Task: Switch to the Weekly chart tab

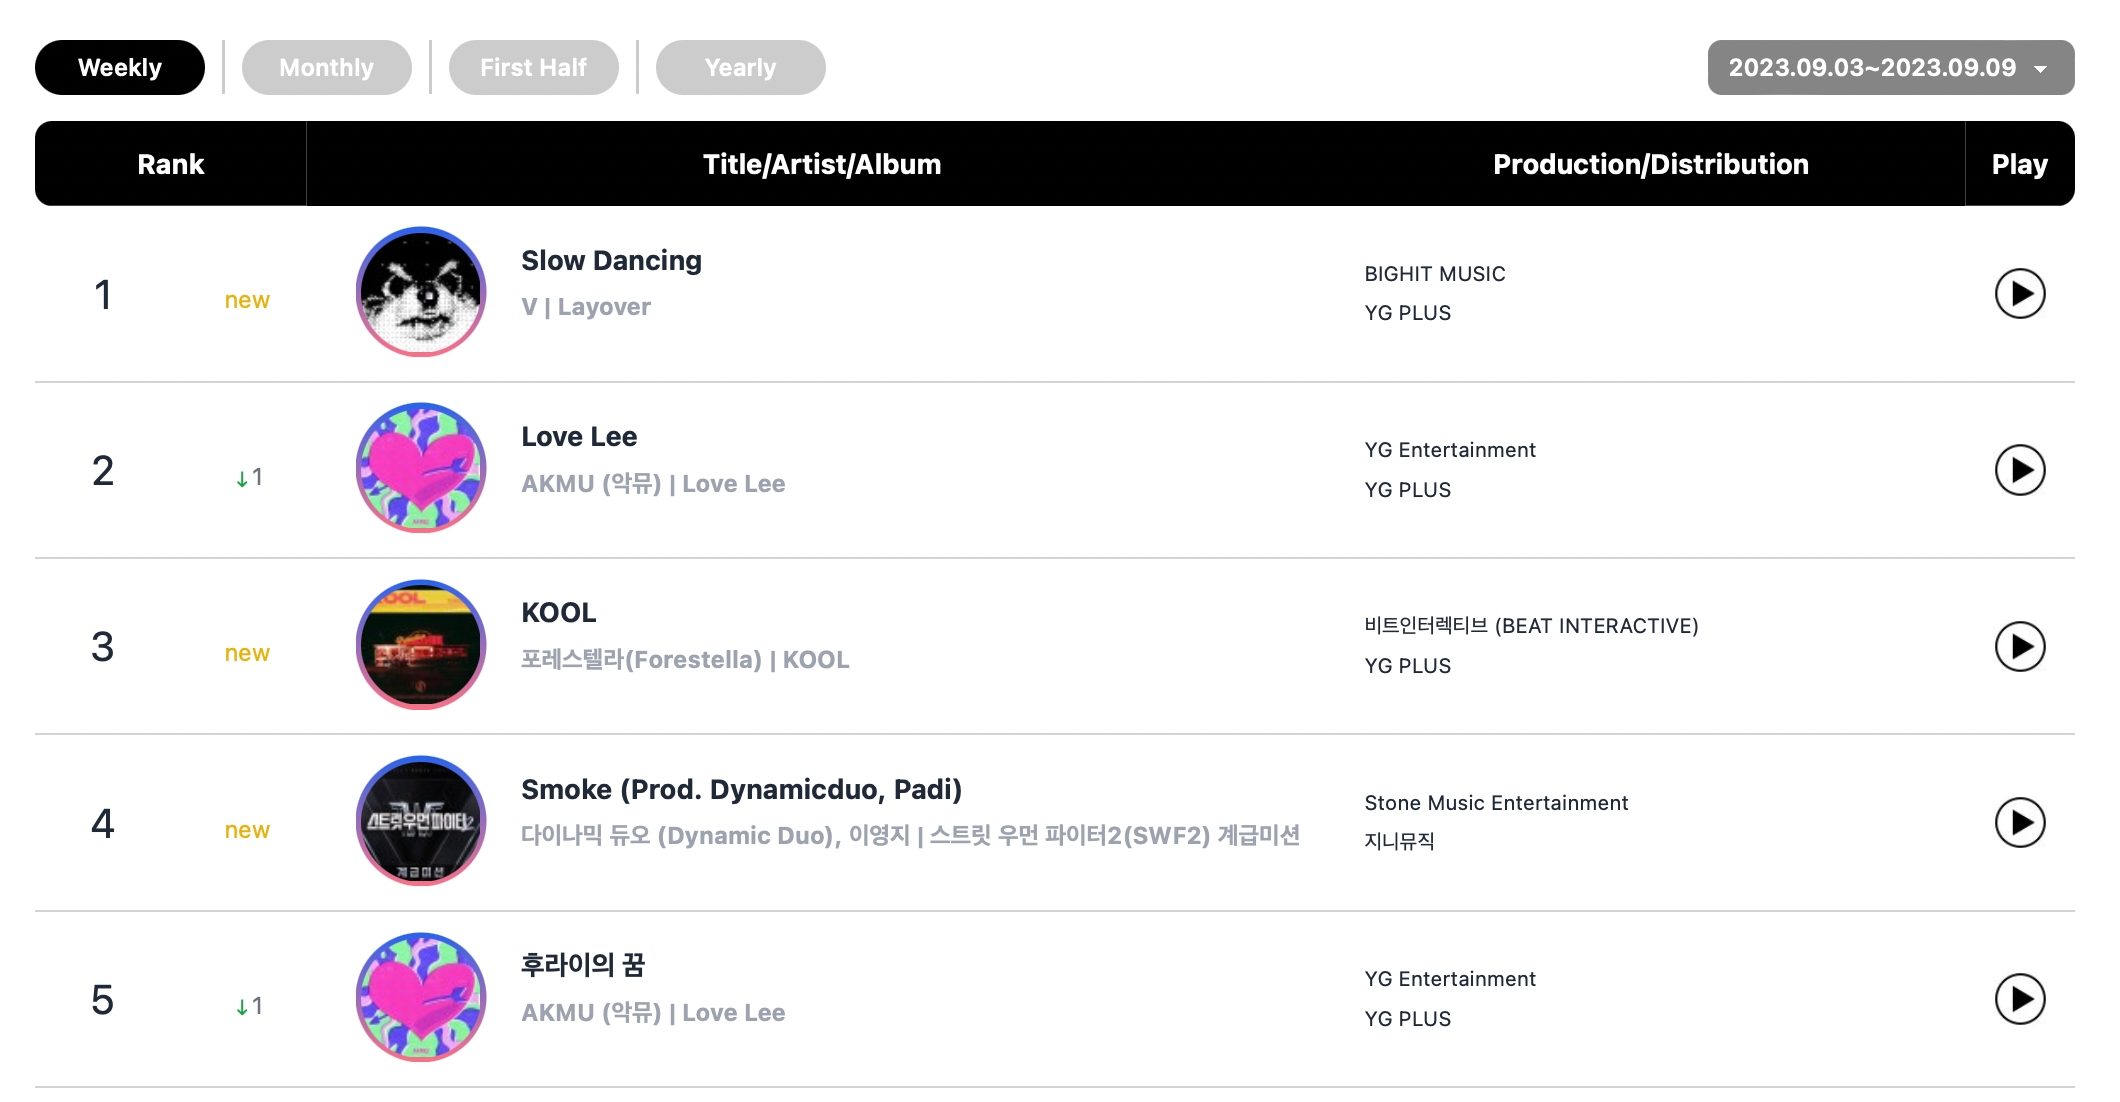Action: (120, 68)
